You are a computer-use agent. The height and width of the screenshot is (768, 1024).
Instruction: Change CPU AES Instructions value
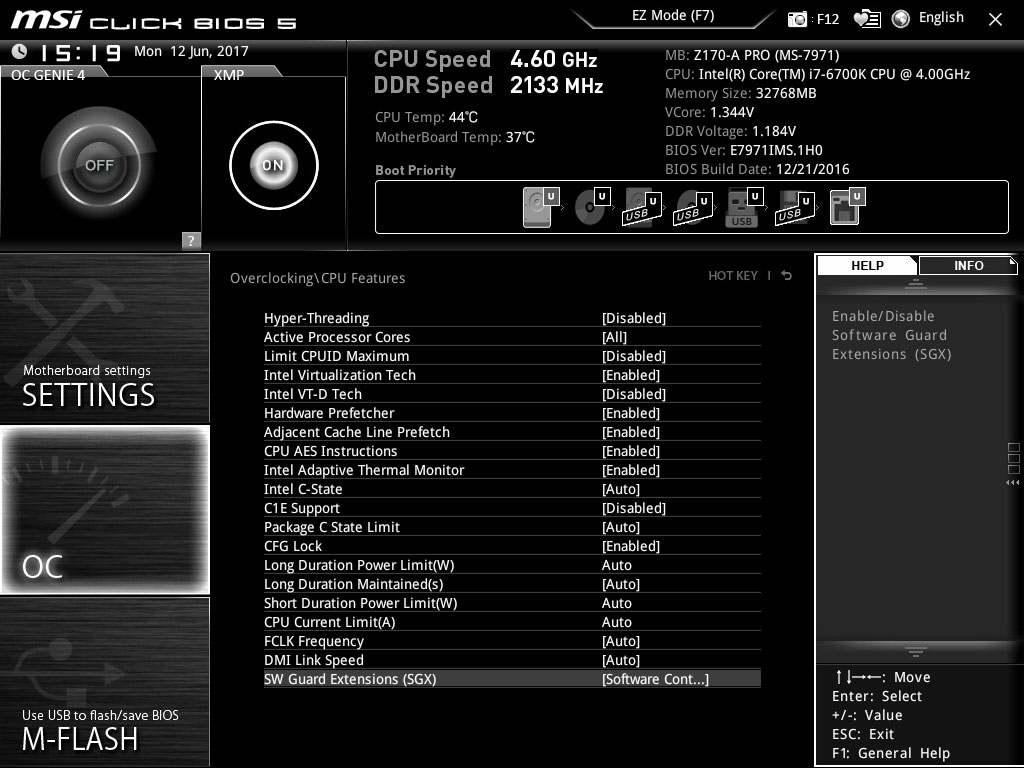coord(631,451)
